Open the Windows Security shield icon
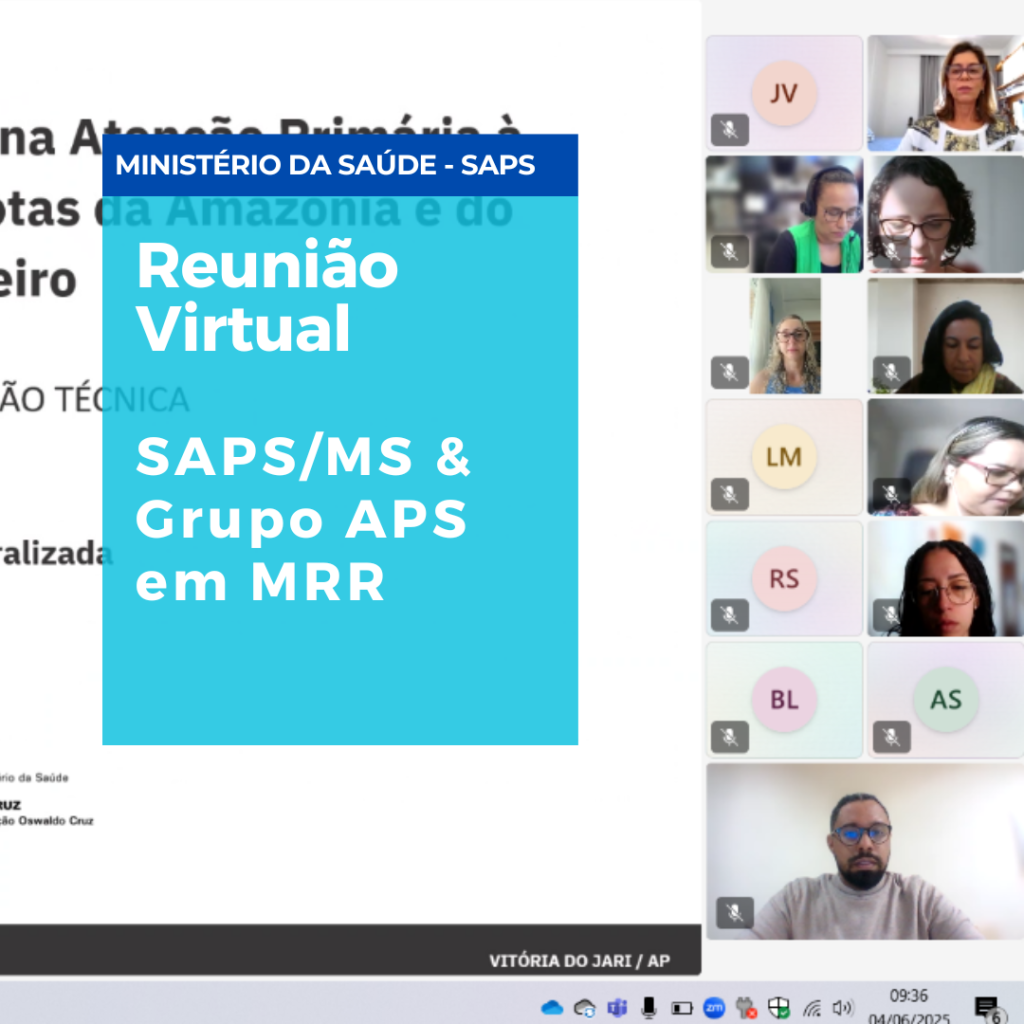 [778, 1008]
